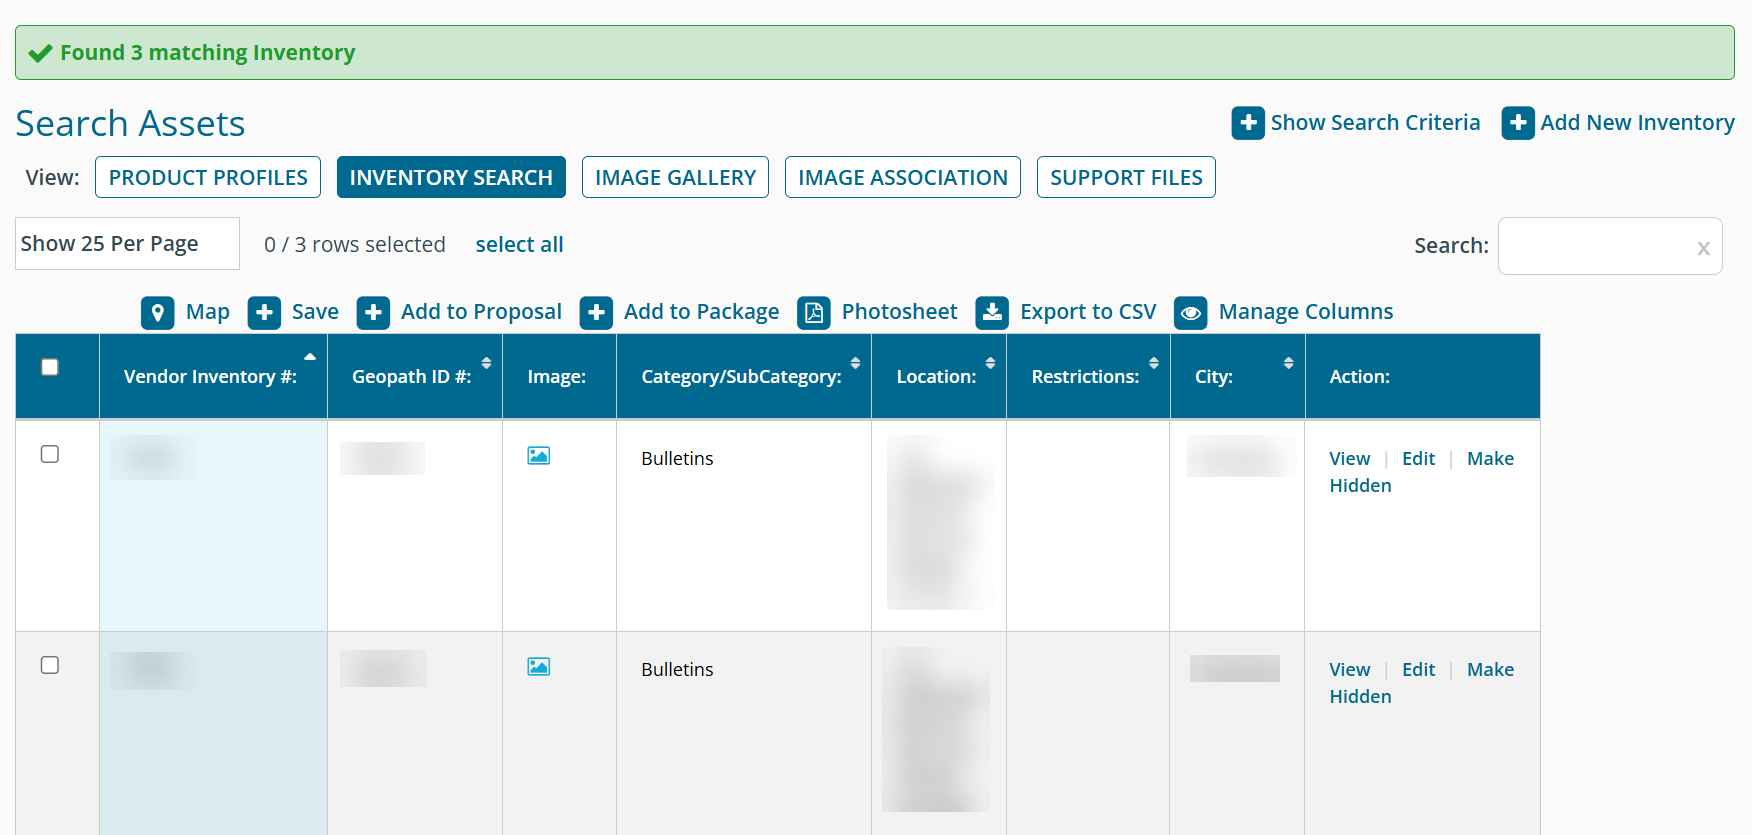
Task: Click the Export to CSV label
Action: click(x=1088, y=312)
